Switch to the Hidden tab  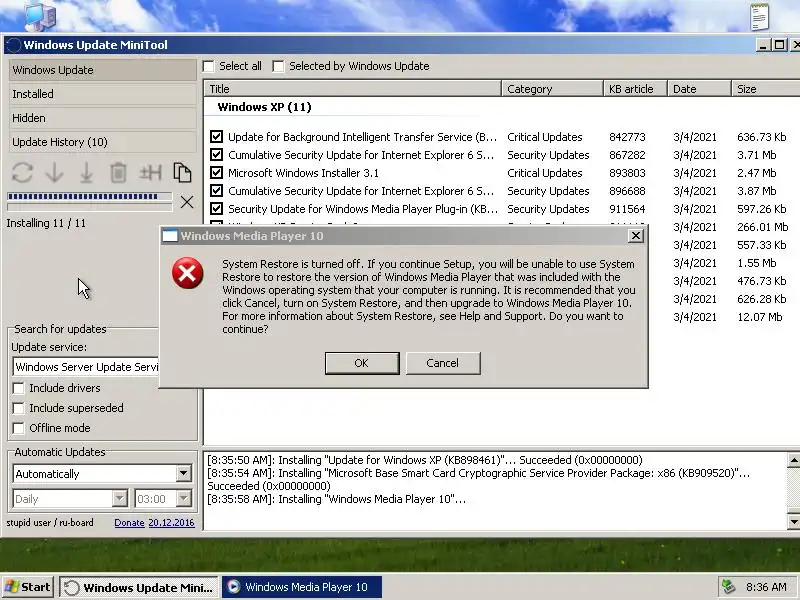point(102,118)
